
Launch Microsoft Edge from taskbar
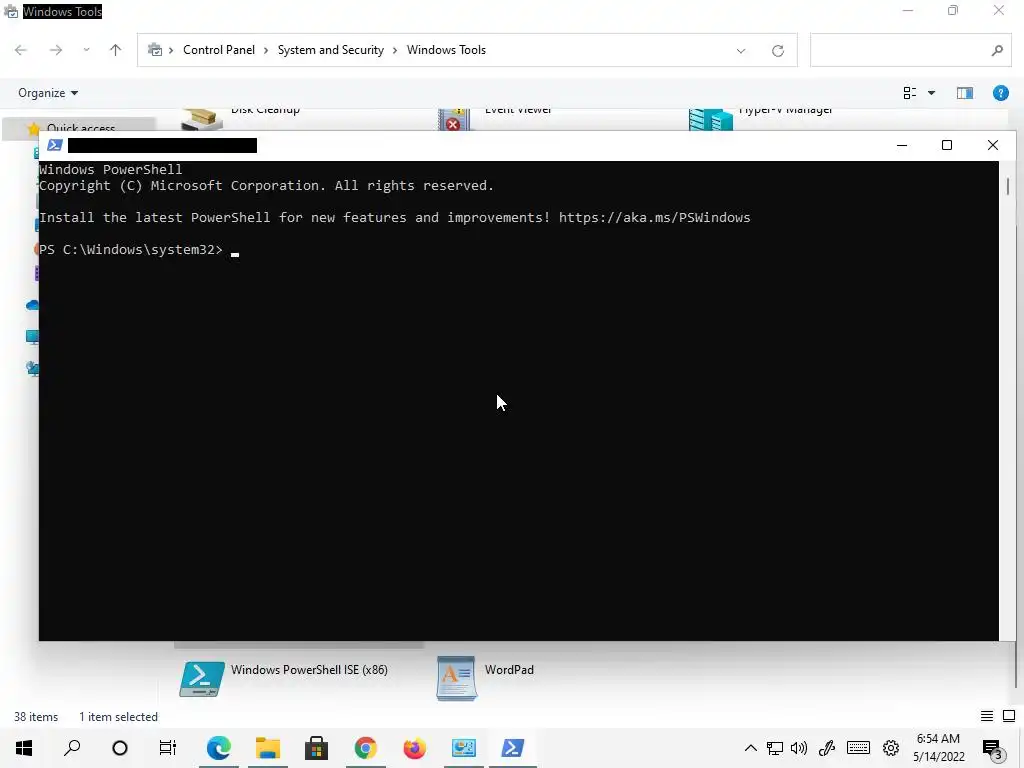coord(219,748)
